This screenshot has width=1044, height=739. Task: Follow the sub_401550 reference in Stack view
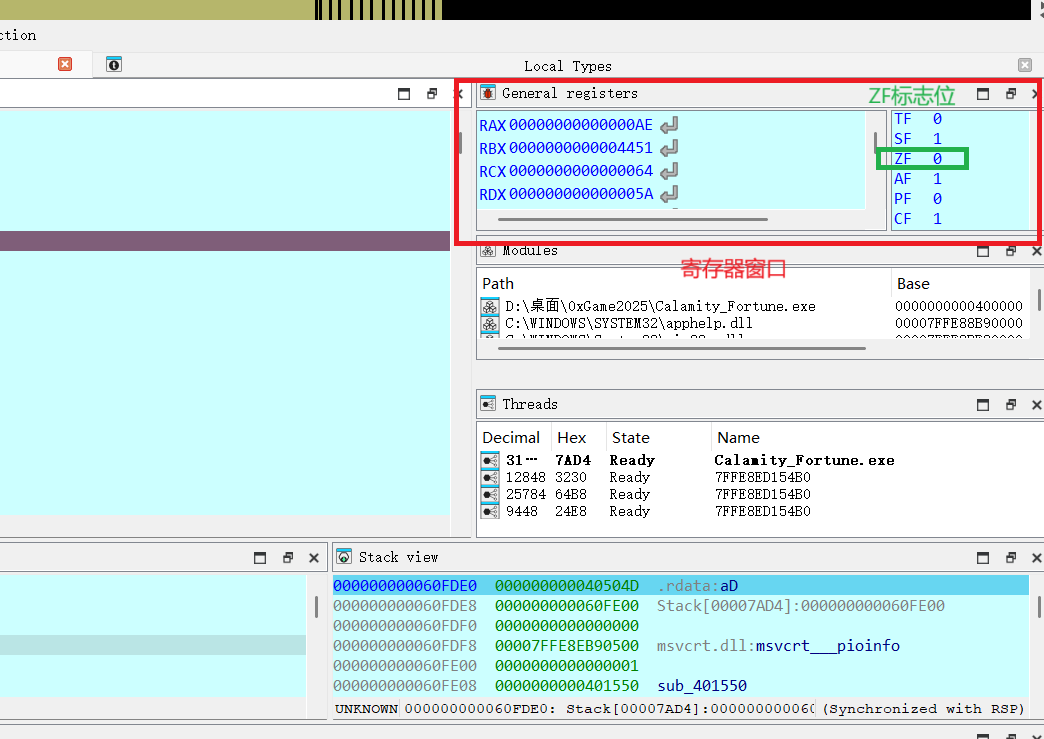click(x=701, y=686)
